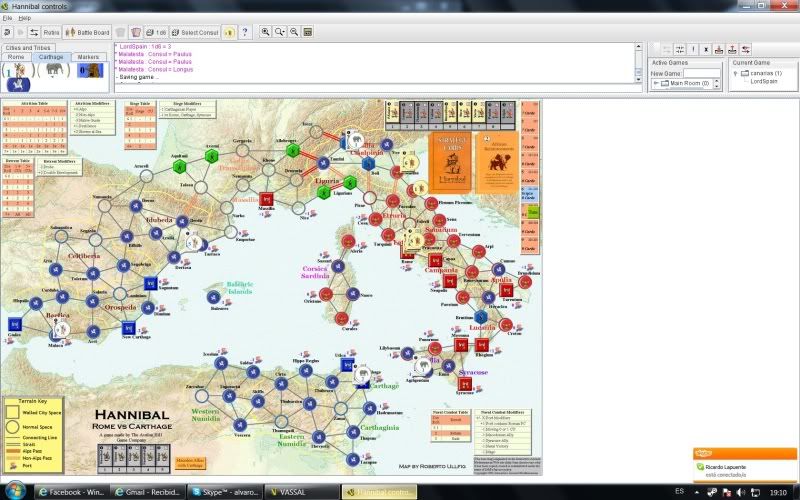Collapse the canarias (1) game node
Screen dimensions: 800x500
[x=735, y=73]
